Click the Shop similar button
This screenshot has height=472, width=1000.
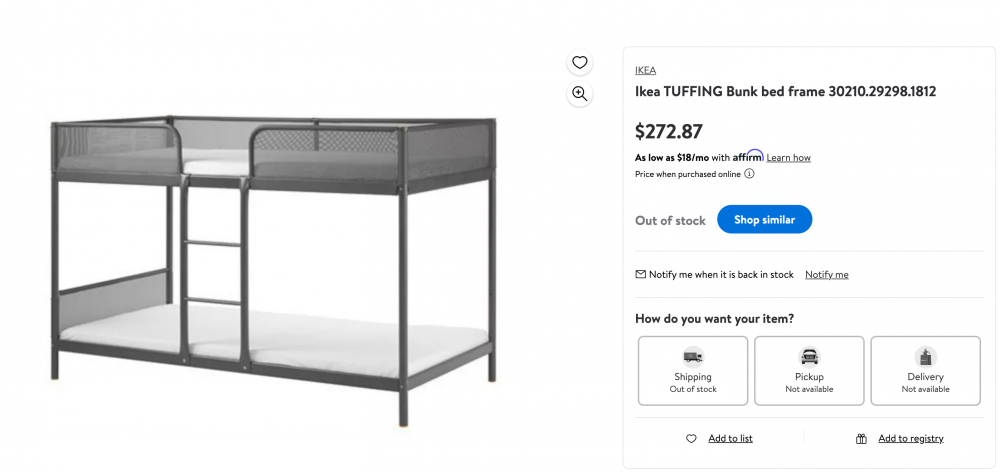[764, 219]
